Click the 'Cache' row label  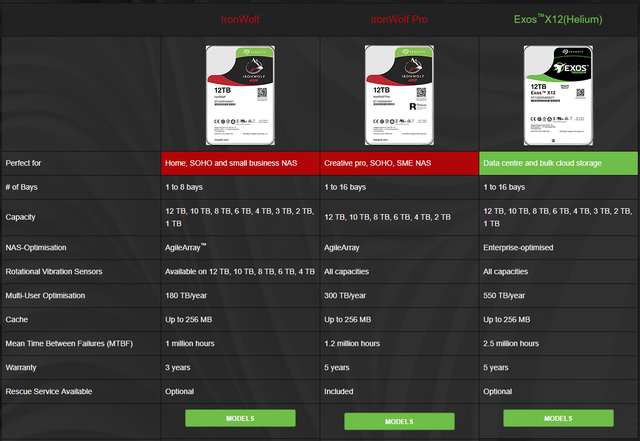[17, 319]
